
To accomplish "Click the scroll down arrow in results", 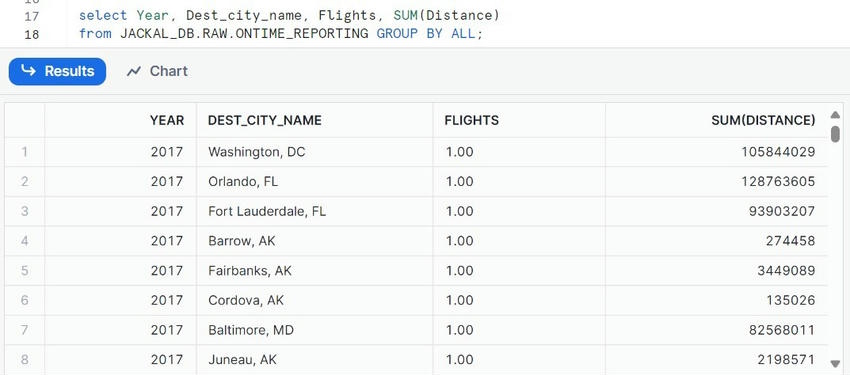I will point(835,363).
